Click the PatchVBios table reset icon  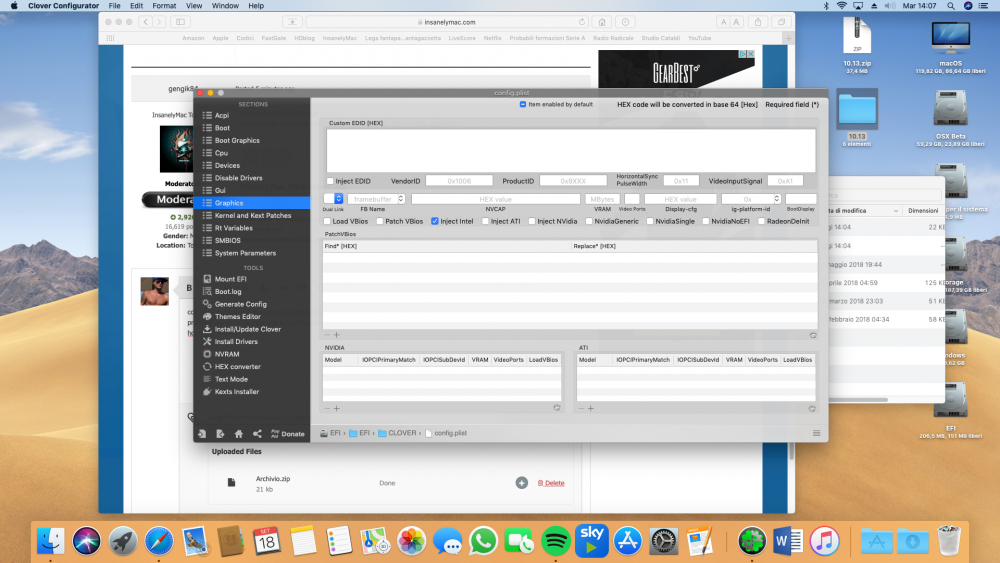point(813,335)
